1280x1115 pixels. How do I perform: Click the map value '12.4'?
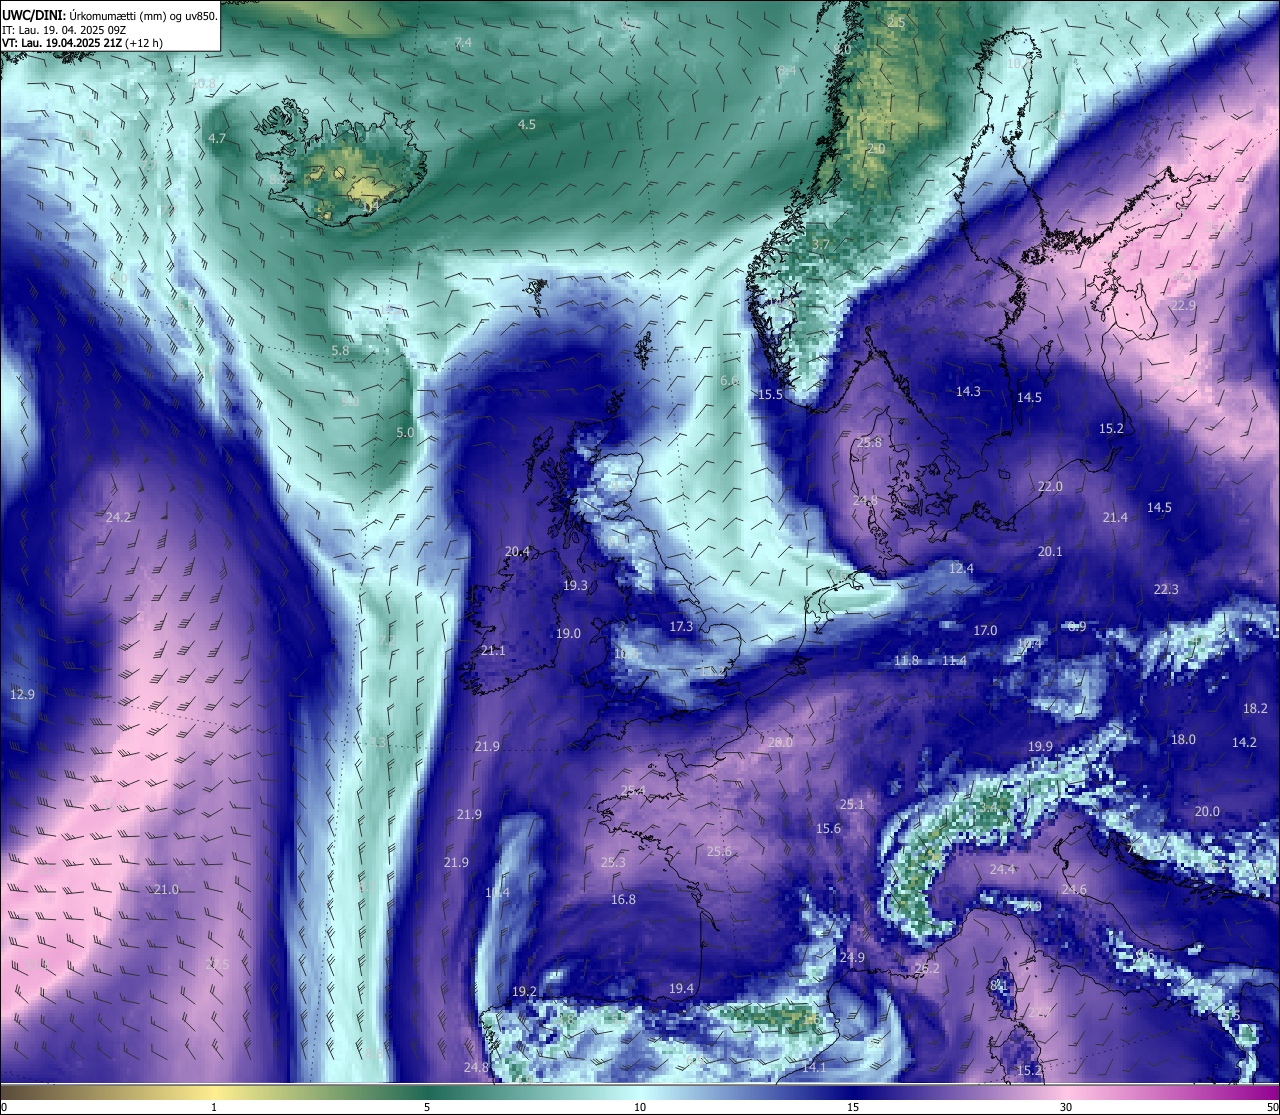[x=961, y=568]
